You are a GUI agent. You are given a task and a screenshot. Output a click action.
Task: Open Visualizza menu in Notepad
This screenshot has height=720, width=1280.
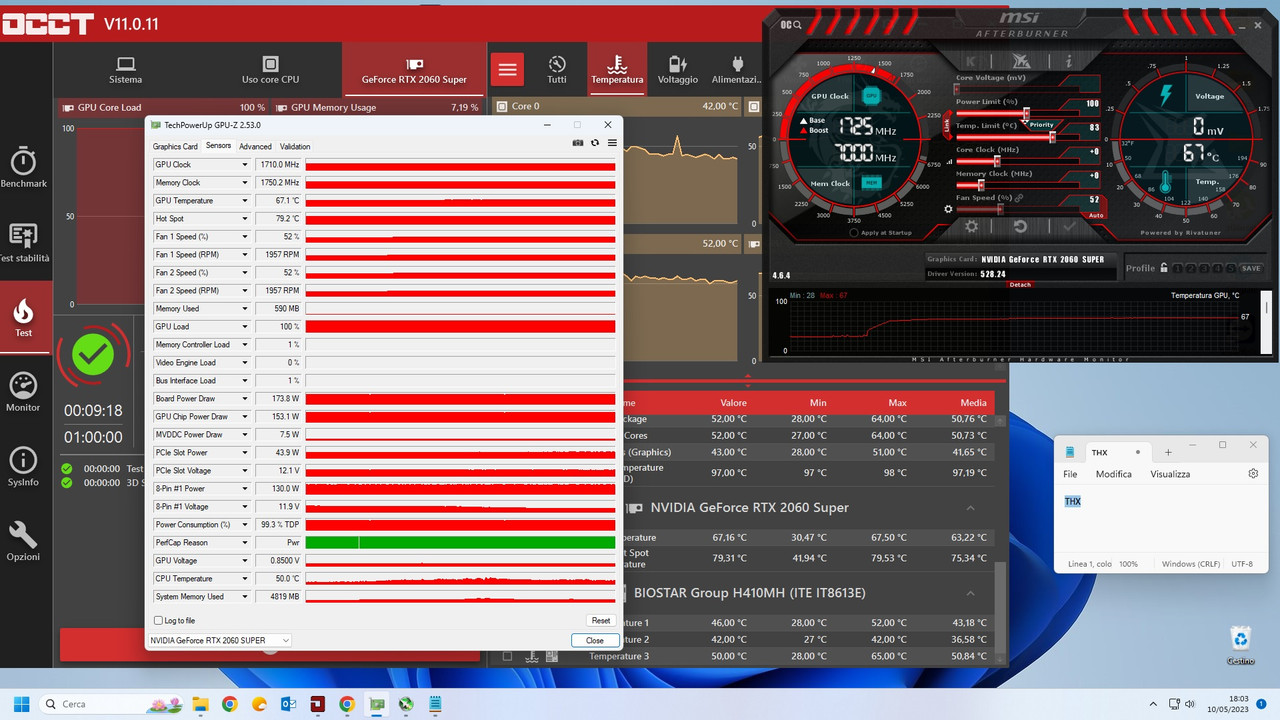pyautogui.click(x=1170, y=474)
